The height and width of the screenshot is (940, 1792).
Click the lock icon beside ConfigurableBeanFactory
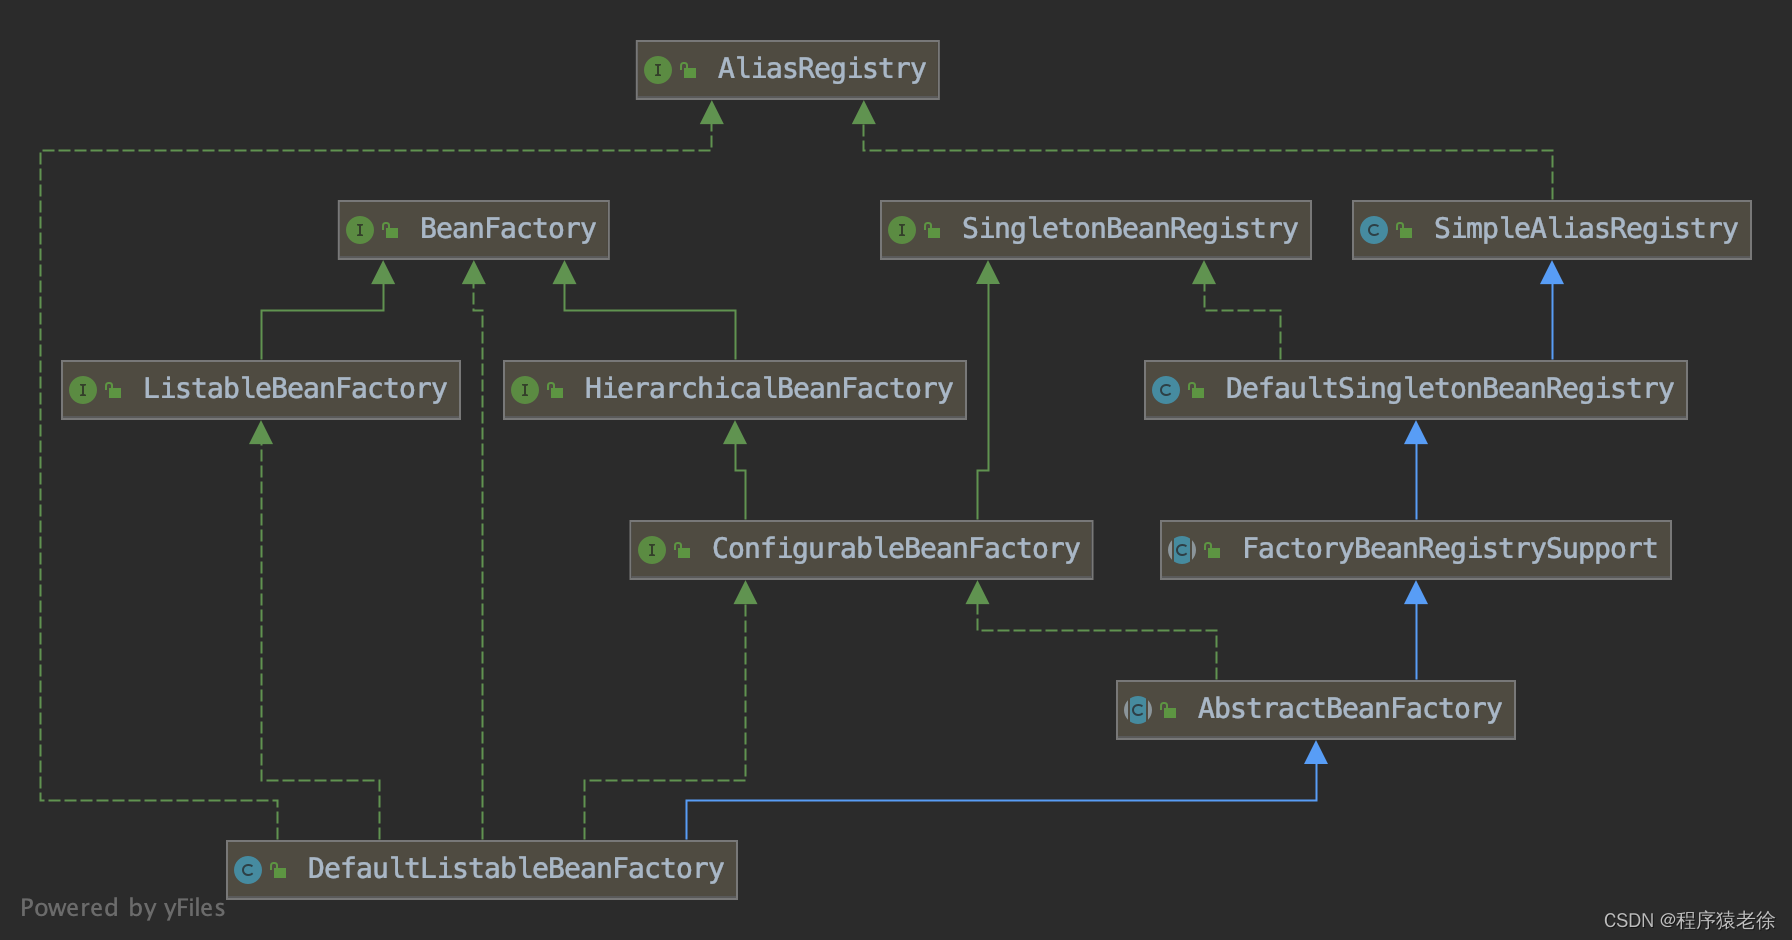(683, 550)
